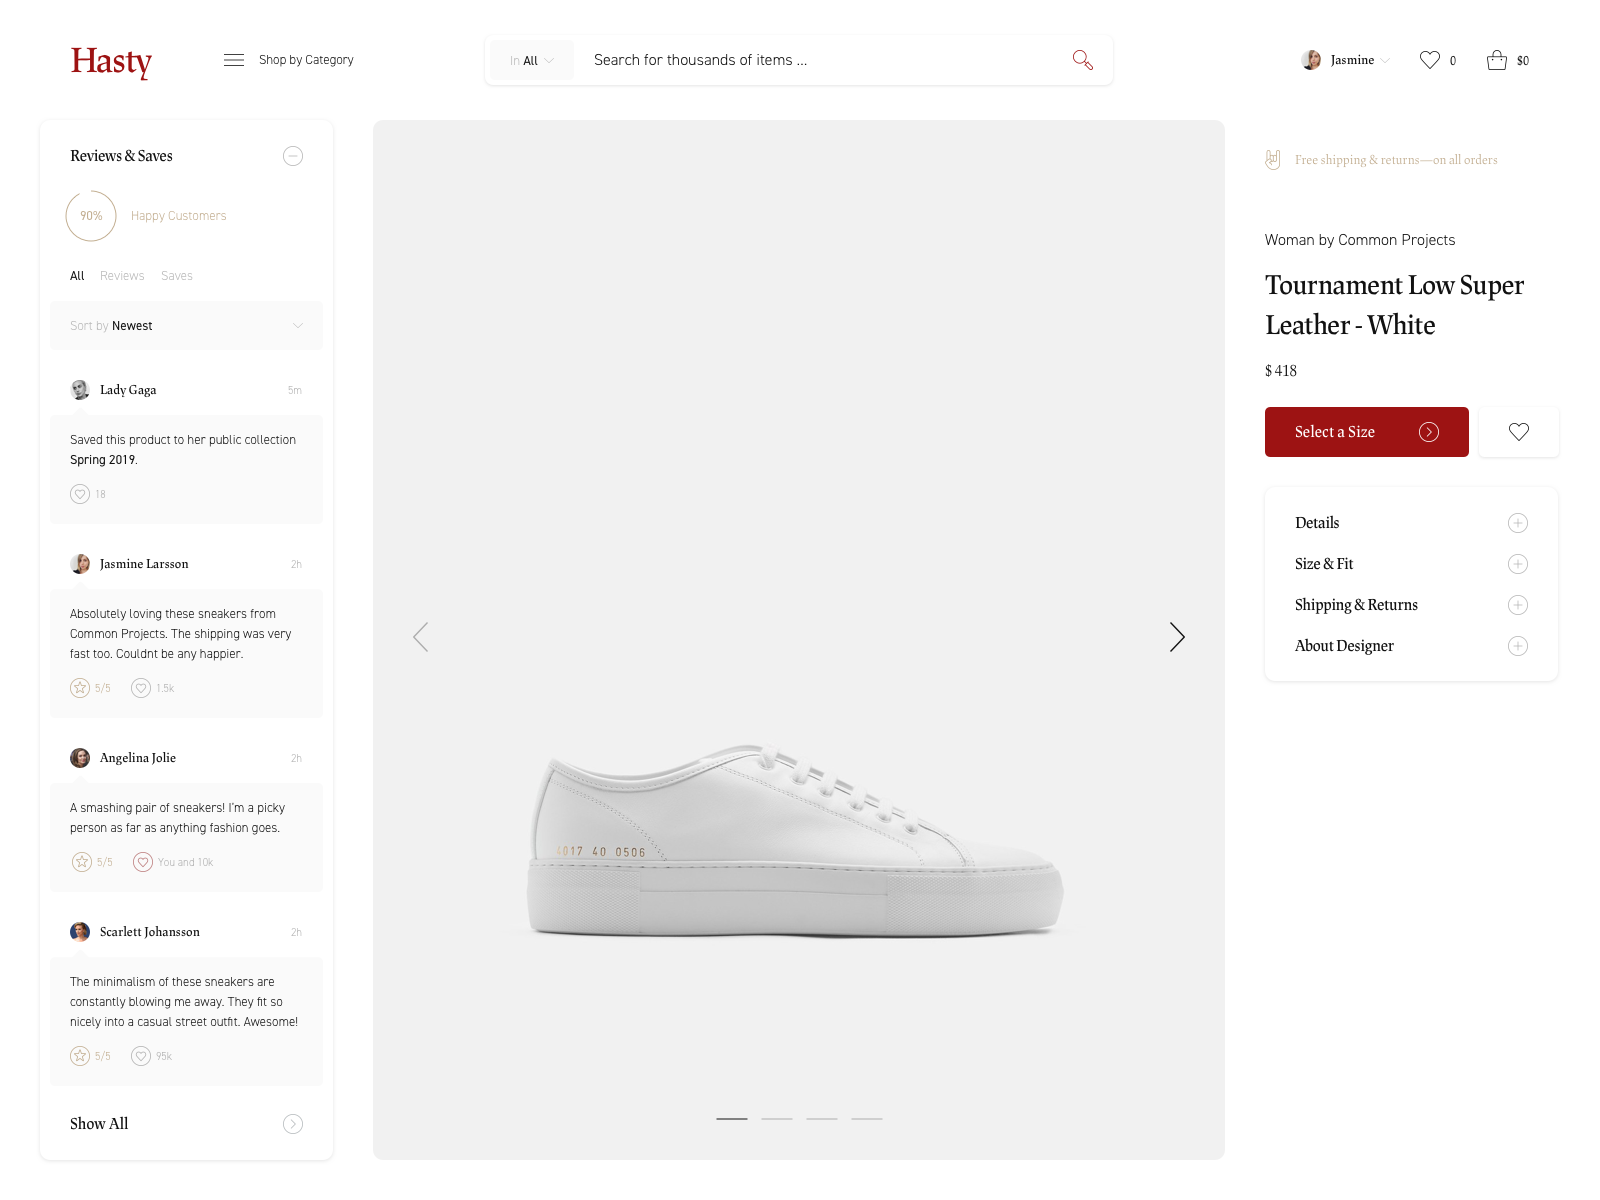Click the hamburger menu next to Shop by Category
The width and height of the screenshot is (1600, 1200).
click(x=234, y=60)
